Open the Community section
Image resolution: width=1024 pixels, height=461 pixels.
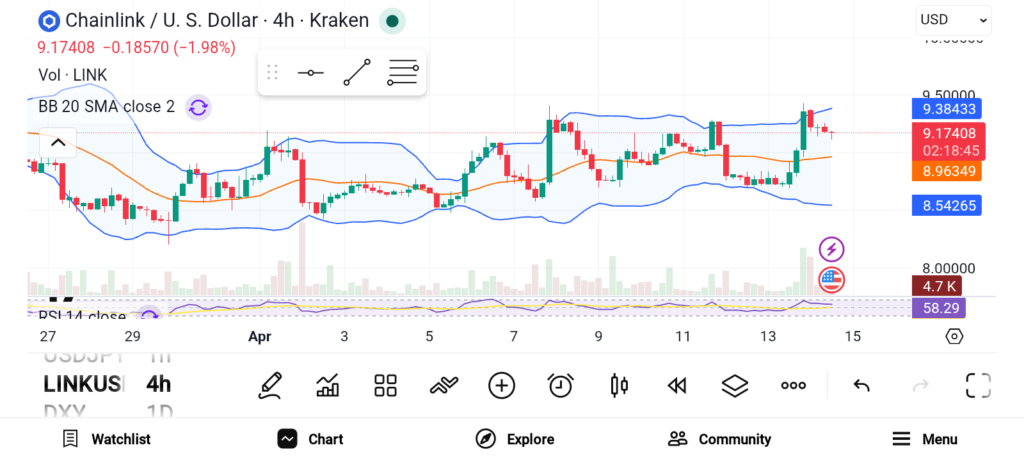click(719, 439)
